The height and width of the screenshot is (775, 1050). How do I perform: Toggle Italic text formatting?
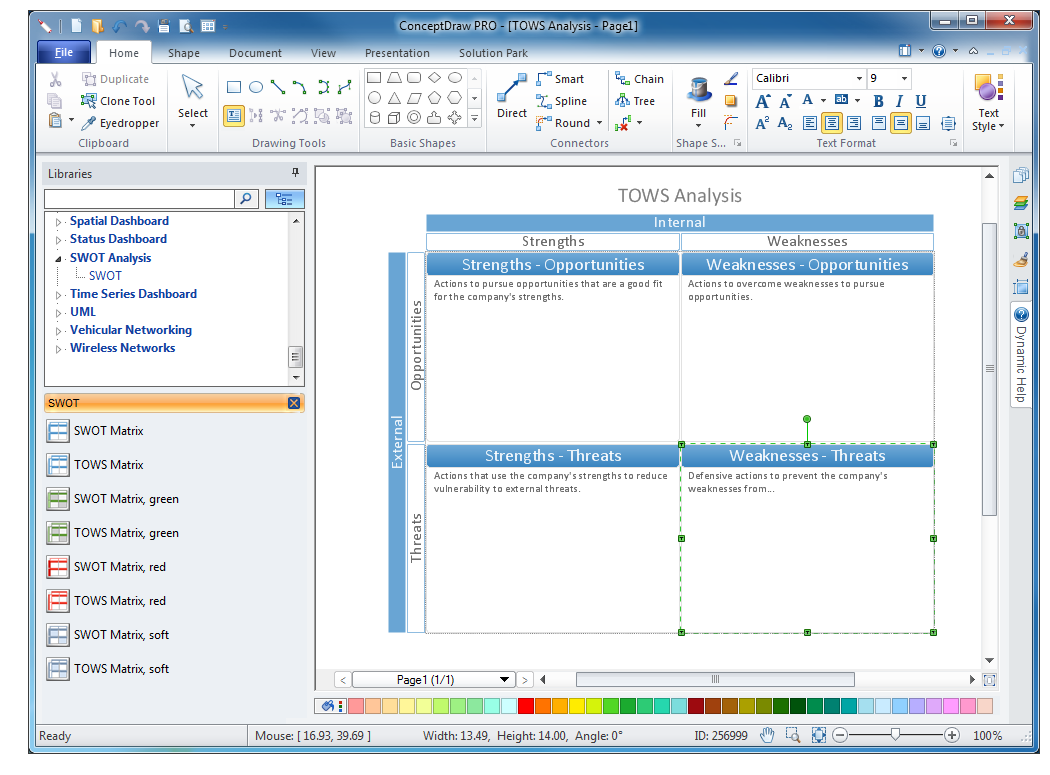[899, 101]
